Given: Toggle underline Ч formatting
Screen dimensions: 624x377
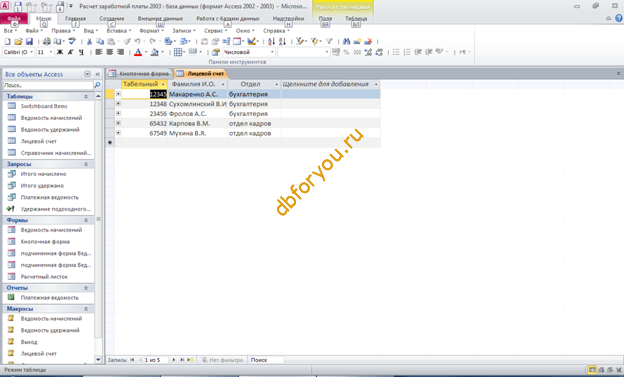Looking at the screenshot, I should coord(81,52).
